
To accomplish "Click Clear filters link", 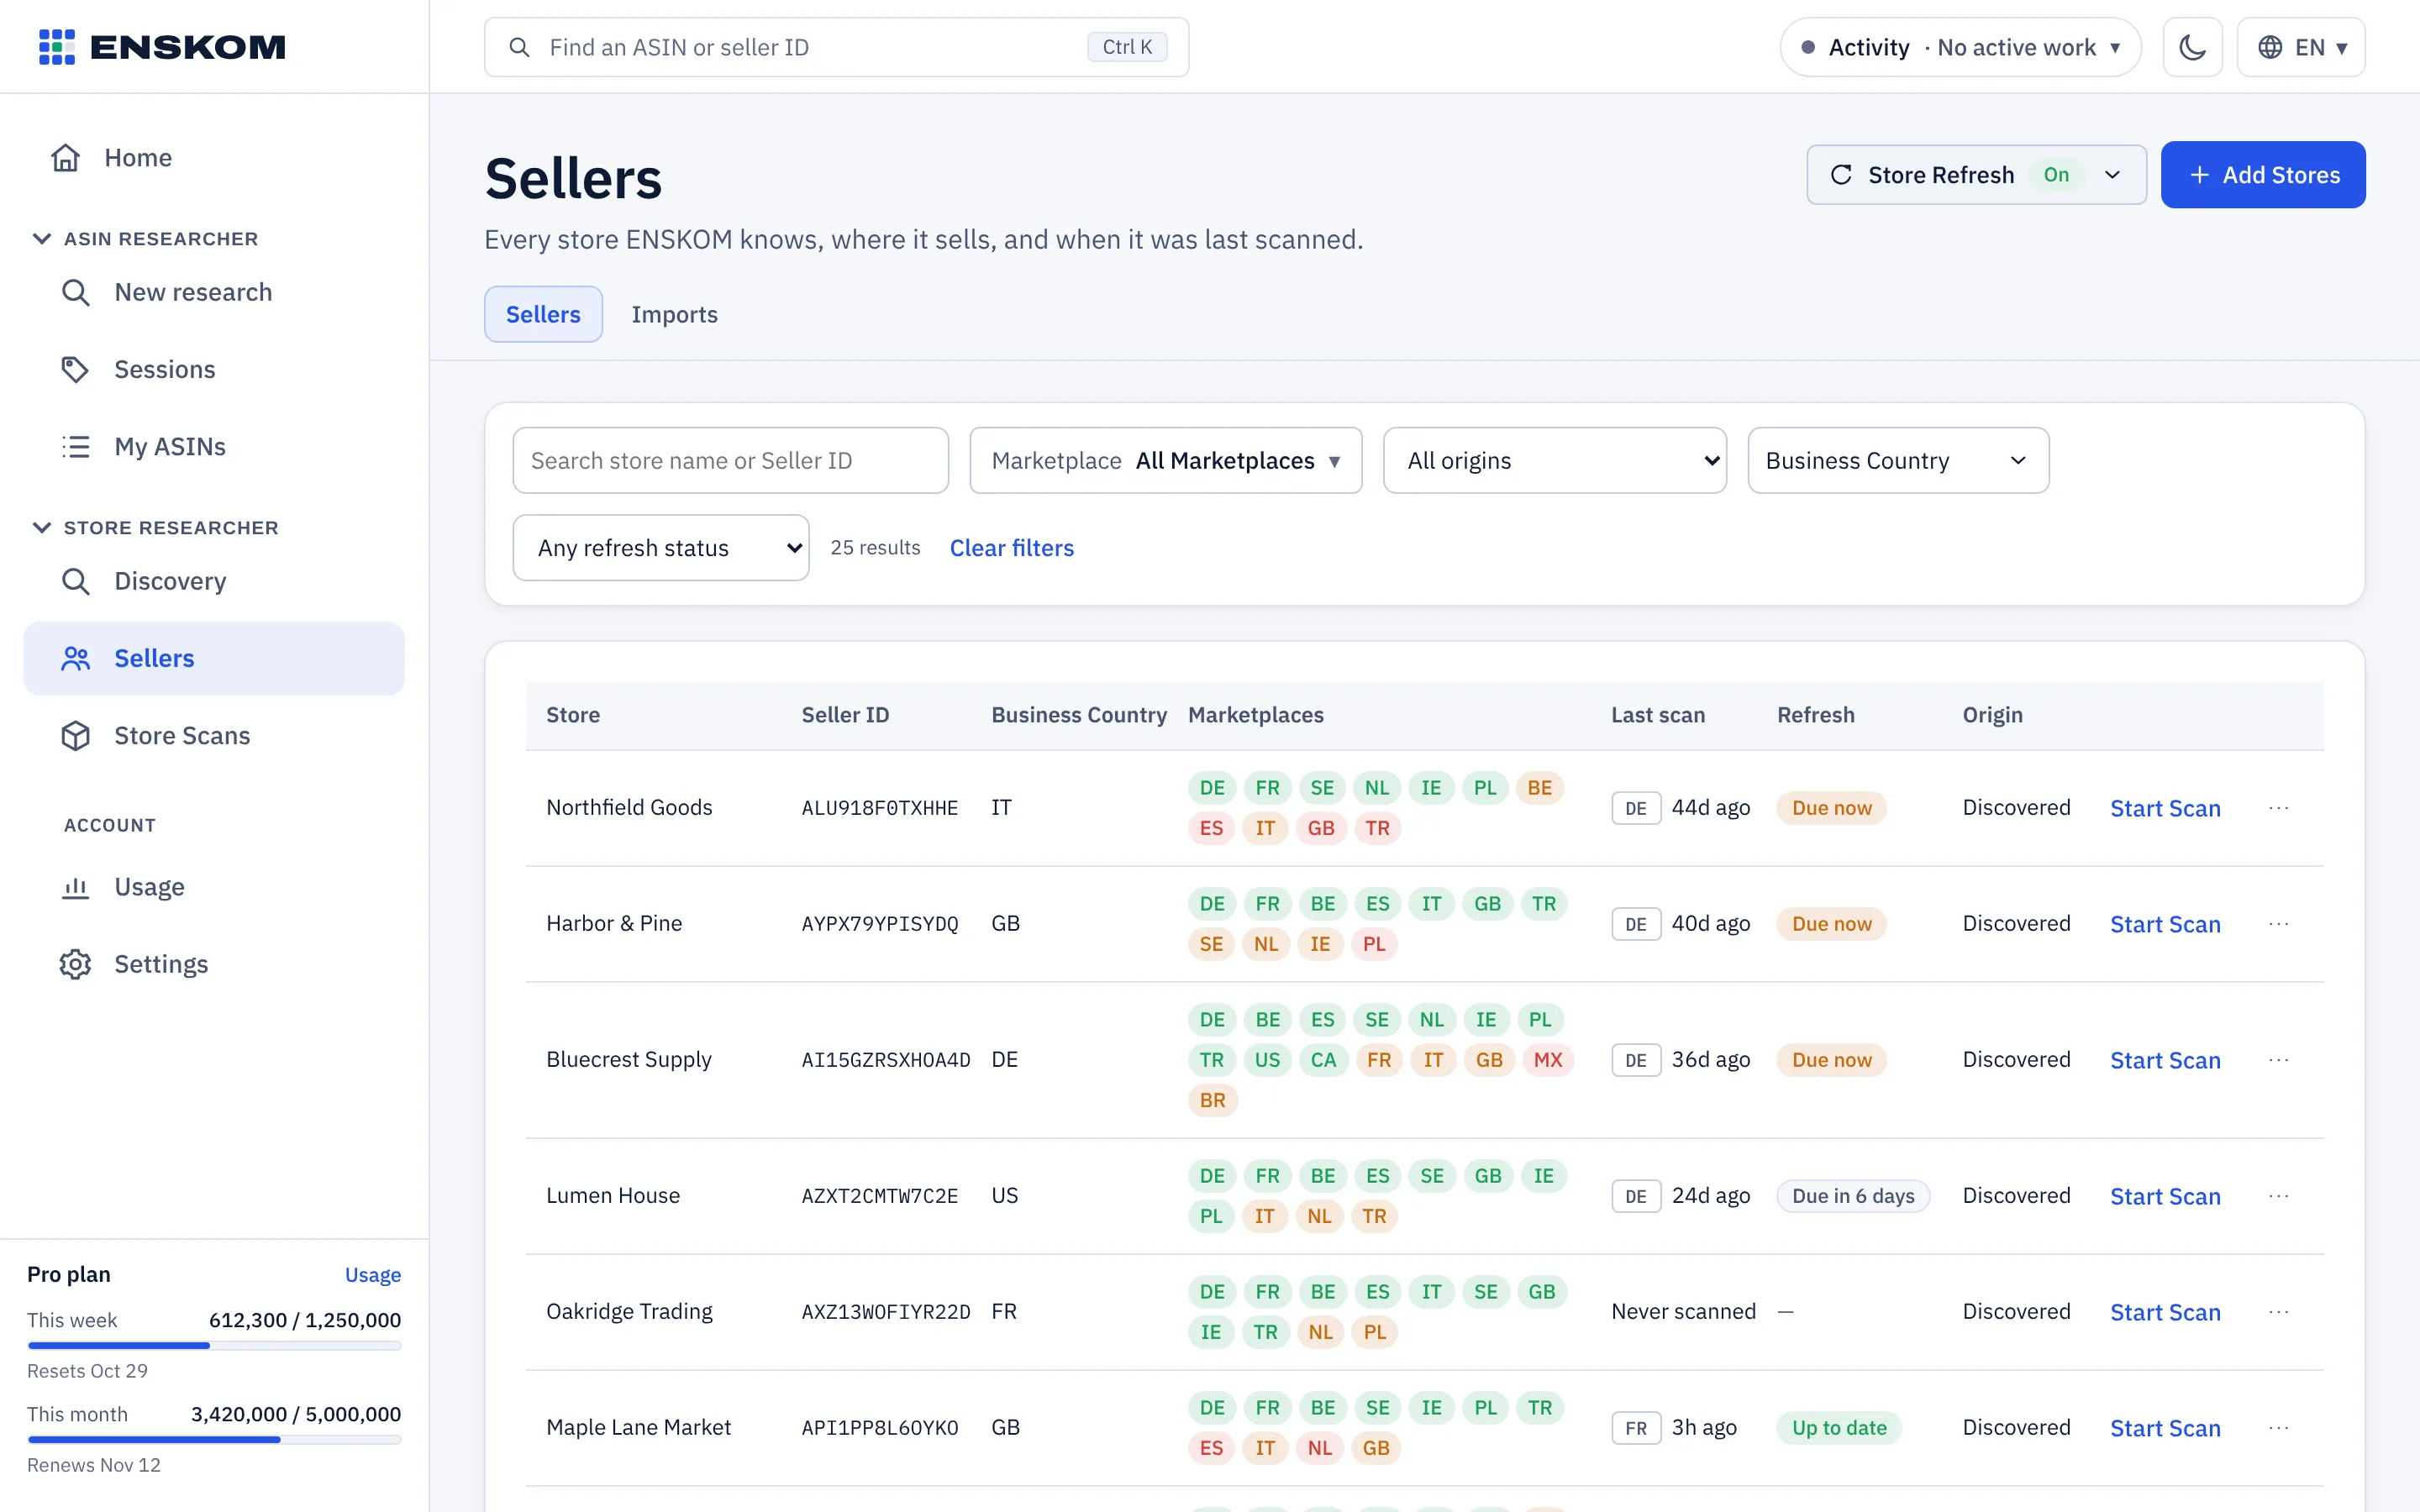I will [x=1011, y=548].
